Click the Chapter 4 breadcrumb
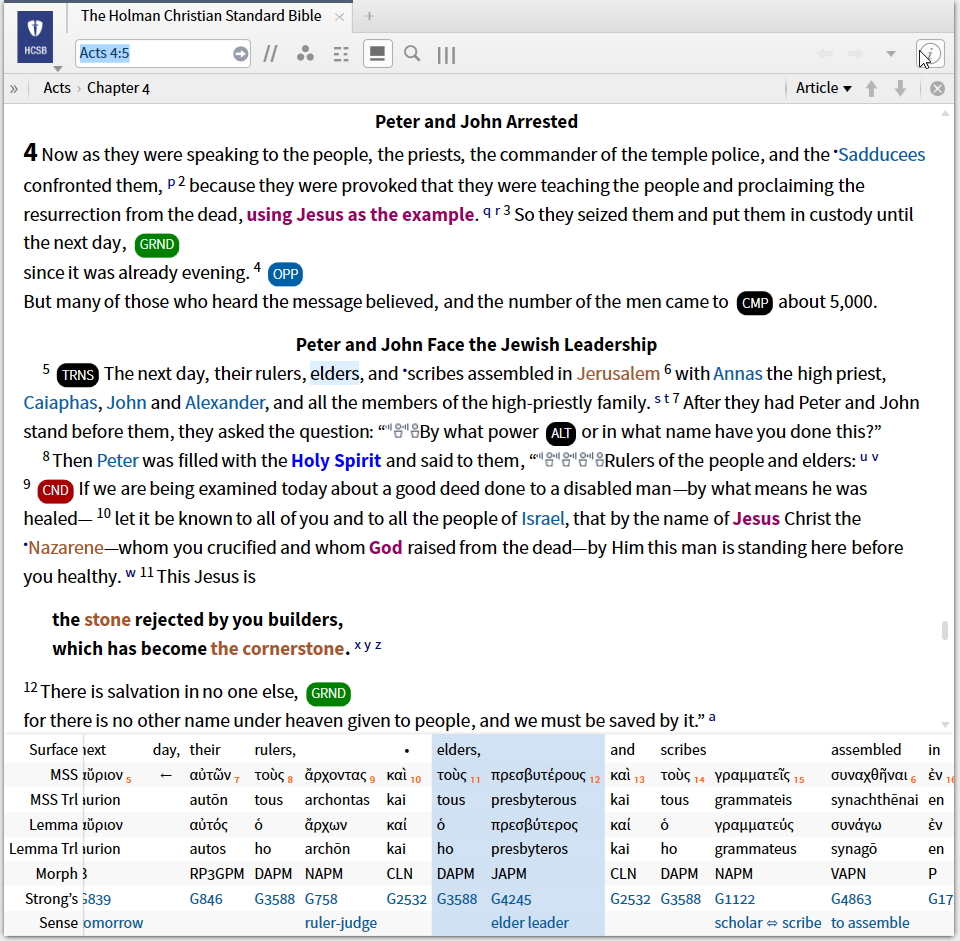 (118, 88)
